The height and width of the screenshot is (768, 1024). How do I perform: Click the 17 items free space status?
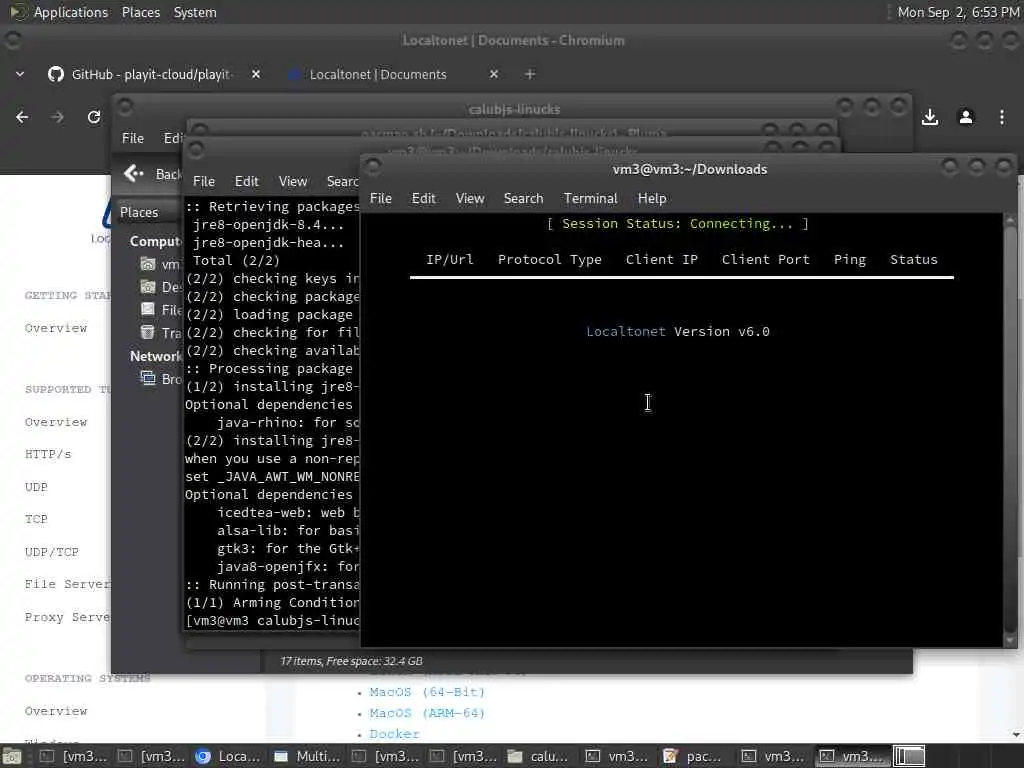coord(351,662)
